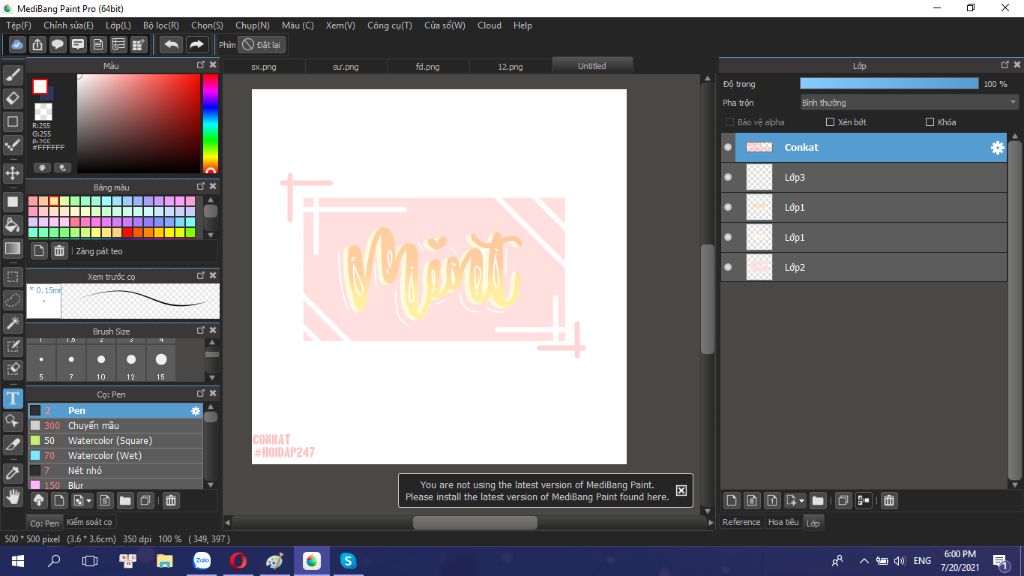Enable the Khóa checkbox
The width and height of the screenshot is (1024, 576).
coord(930,122)
